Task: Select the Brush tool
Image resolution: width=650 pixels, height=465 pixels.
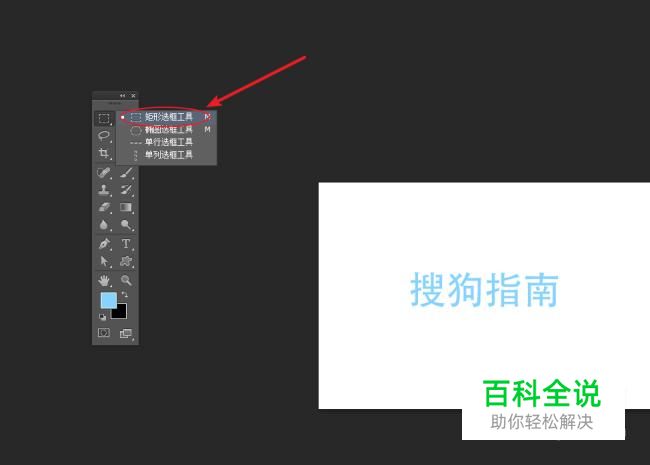Action: click(126, 172)
